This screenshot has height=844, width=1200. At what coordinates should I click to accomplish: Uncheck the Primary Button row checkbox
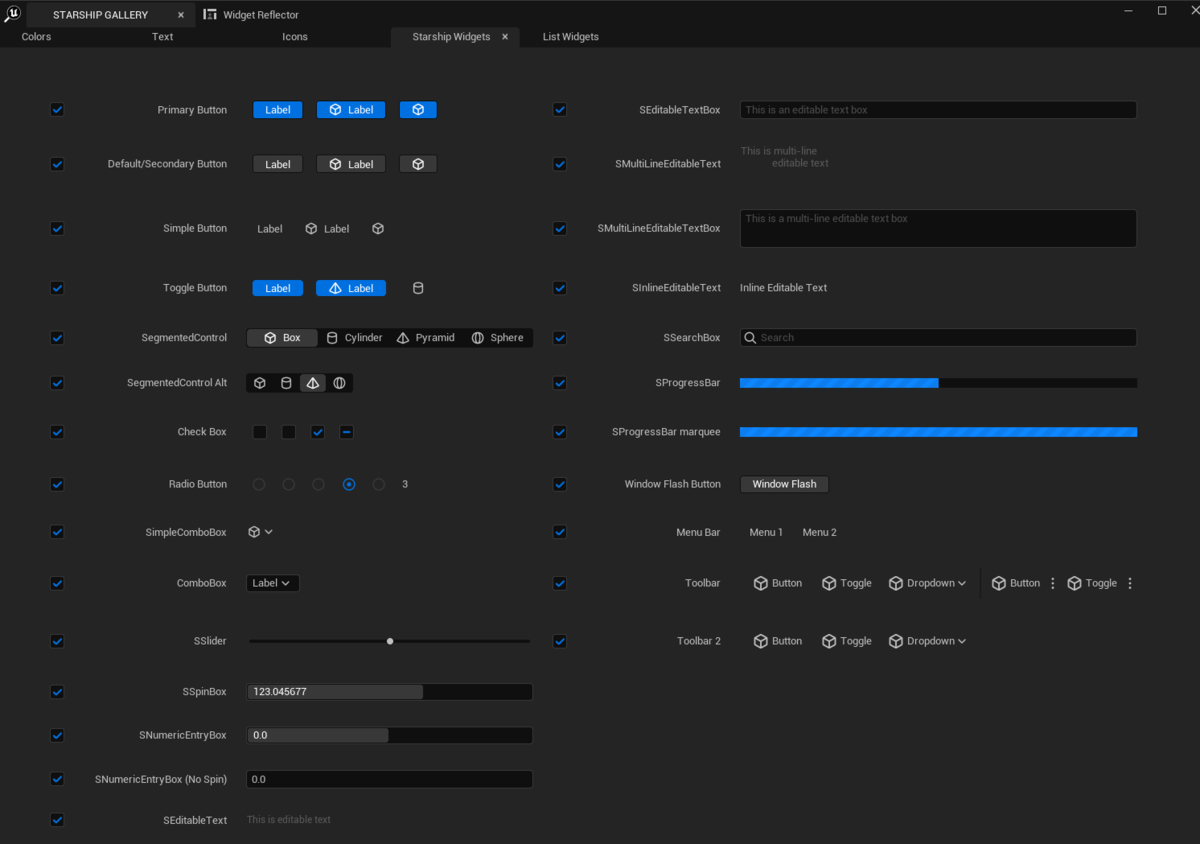coord(57,110)
